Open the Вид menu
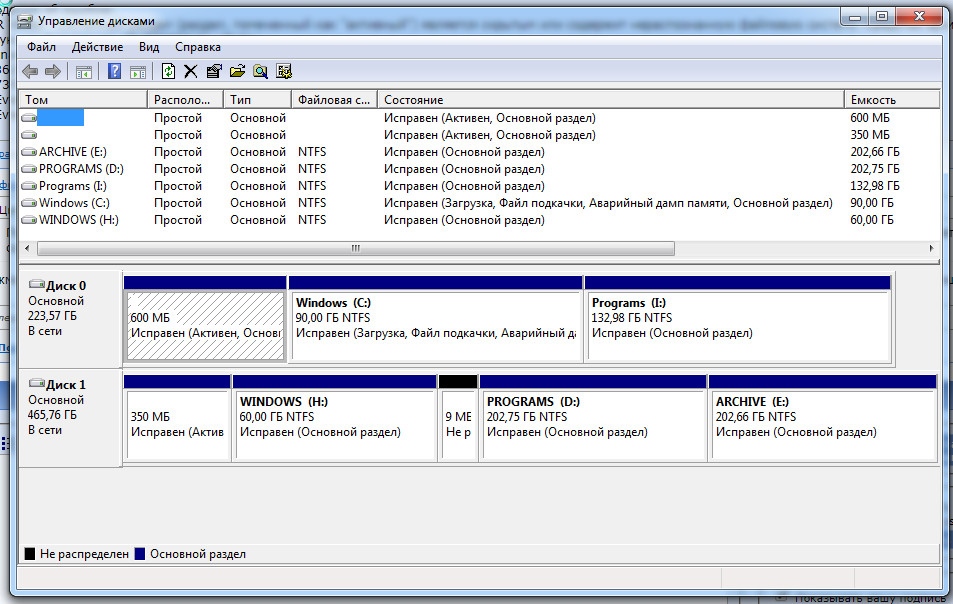Screen dimensions: 953x604 [149, 47]
